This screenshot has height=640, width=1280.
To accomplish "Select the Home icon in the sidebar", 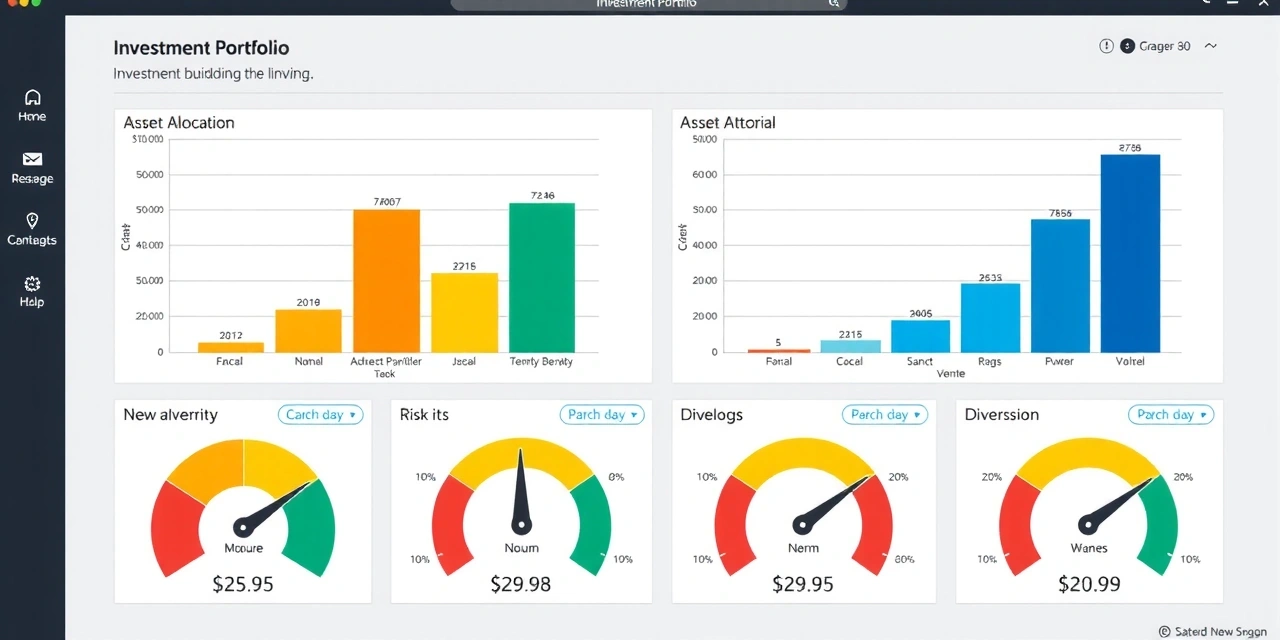I will pyautogui.click(x=32, y=98).
